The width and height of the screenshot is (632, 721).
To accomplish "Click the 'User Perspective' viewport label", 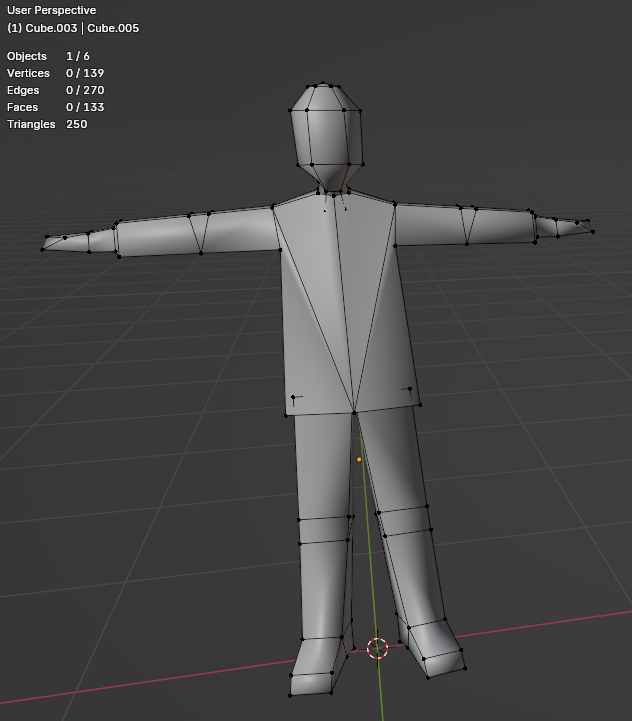I will click(52, 10).
